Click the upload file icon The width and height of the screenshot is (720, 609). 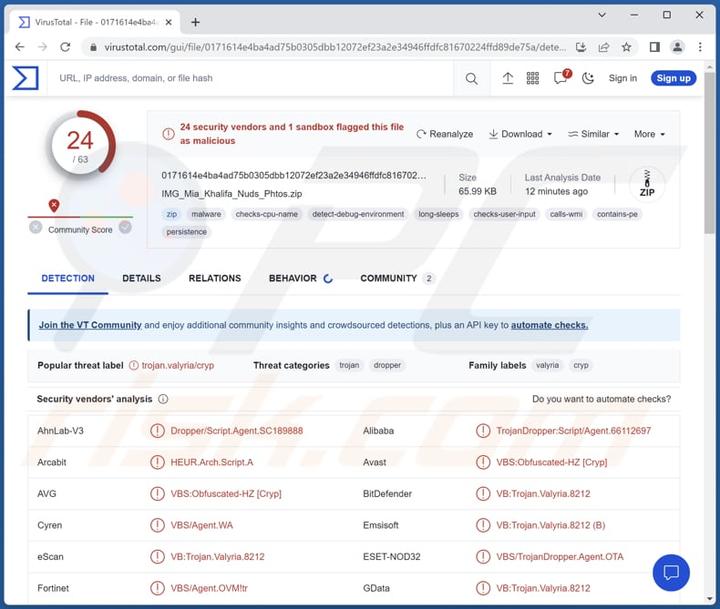(508, 78)
